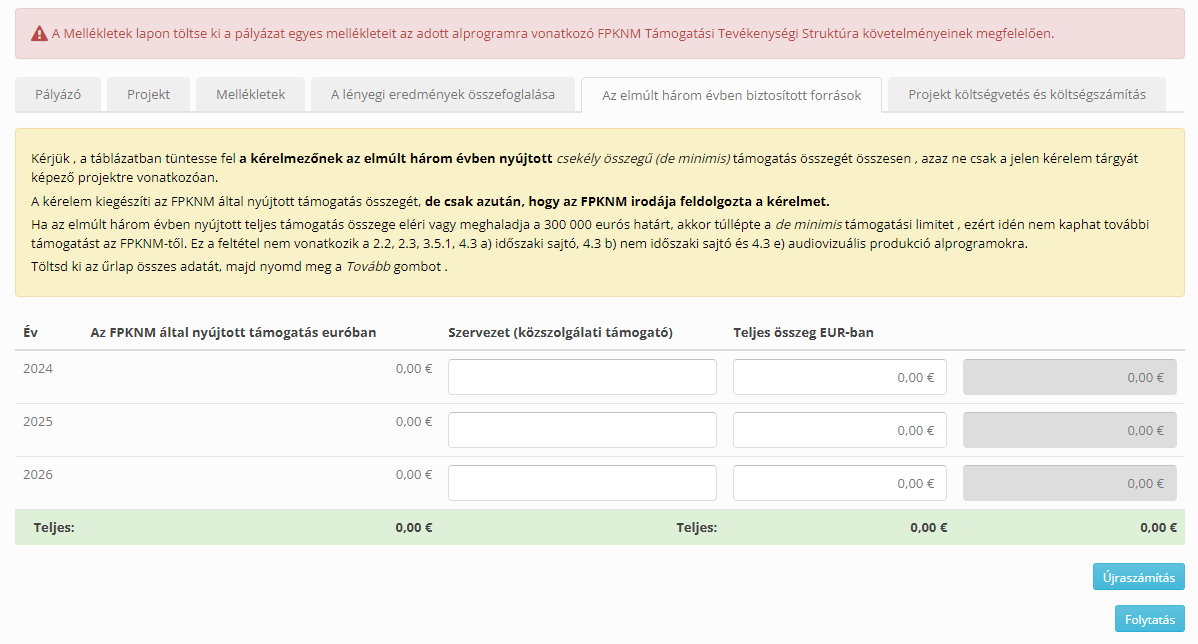Click the gray read-only total for 2024
Screen dimensions: 1198x644
click(x=1069, y=377)
